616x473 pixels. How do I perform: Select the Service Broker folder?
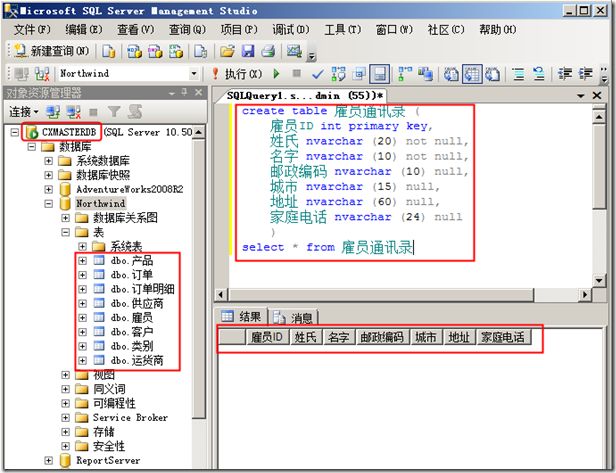tap(130, 418)
